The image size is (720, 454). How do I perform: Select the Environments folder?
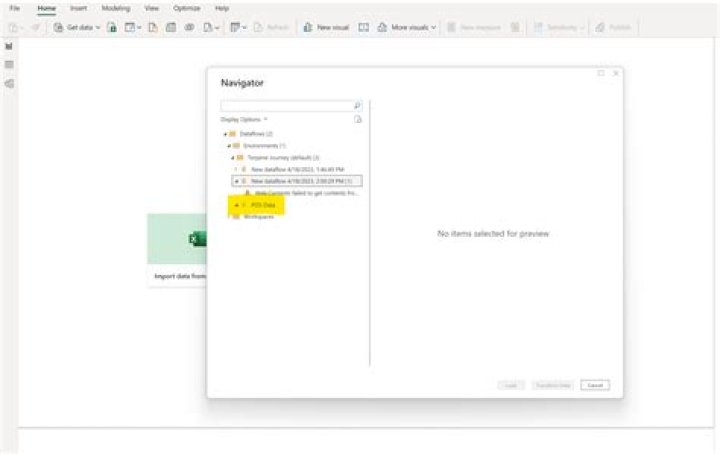[x=264, y=146]
